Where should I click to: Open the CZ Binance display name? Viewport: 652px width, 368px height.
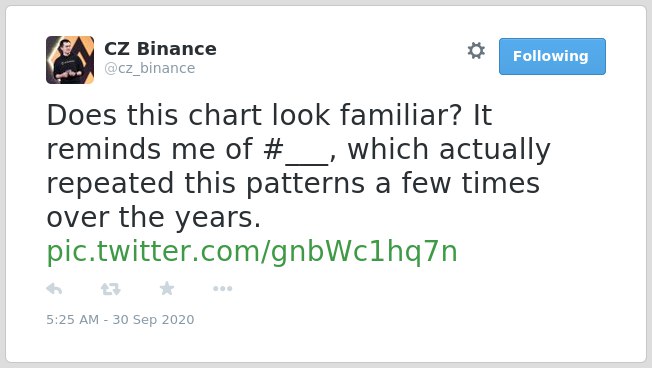coord(160,49)
